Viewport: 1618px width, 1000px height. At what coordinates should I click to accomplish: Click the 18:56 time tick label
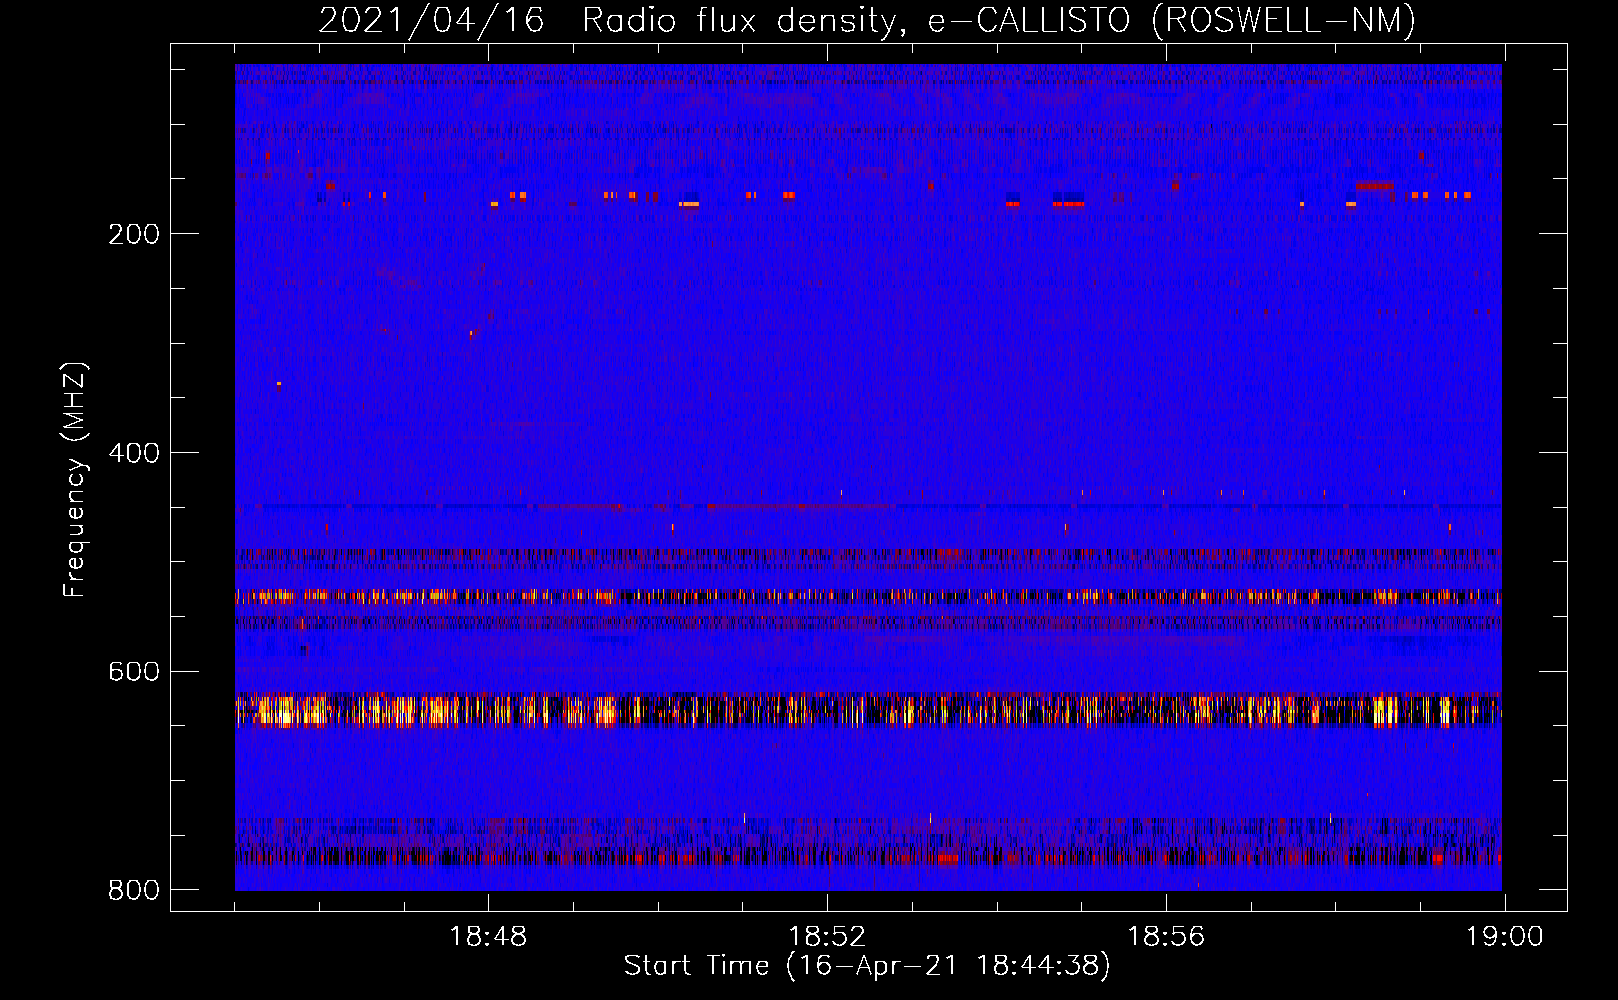[x=1166, y=937]
